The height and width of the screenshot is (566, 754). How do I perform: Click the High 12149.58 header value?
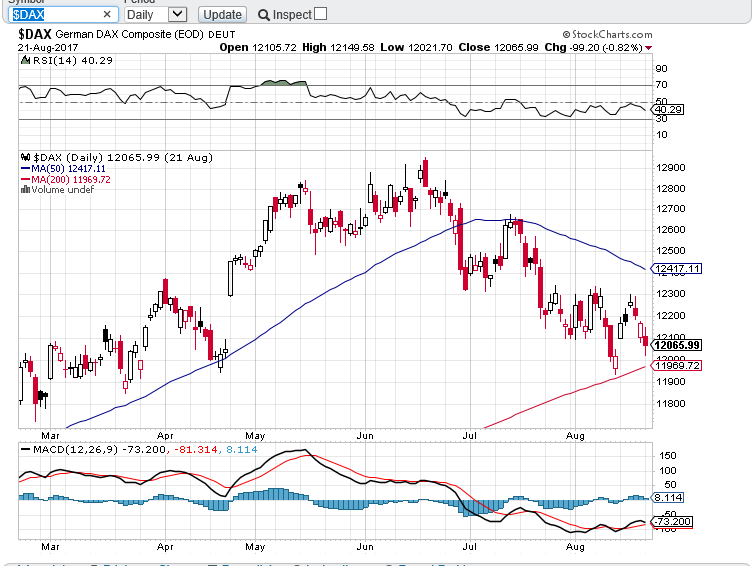[x=338, y=47]
